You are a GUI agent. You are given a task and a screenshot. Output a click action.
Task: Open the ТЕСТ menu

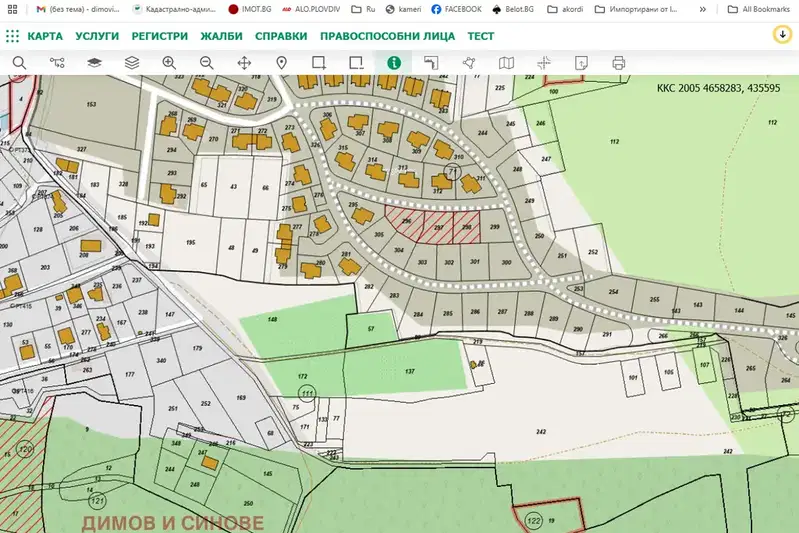coord(481,36)
